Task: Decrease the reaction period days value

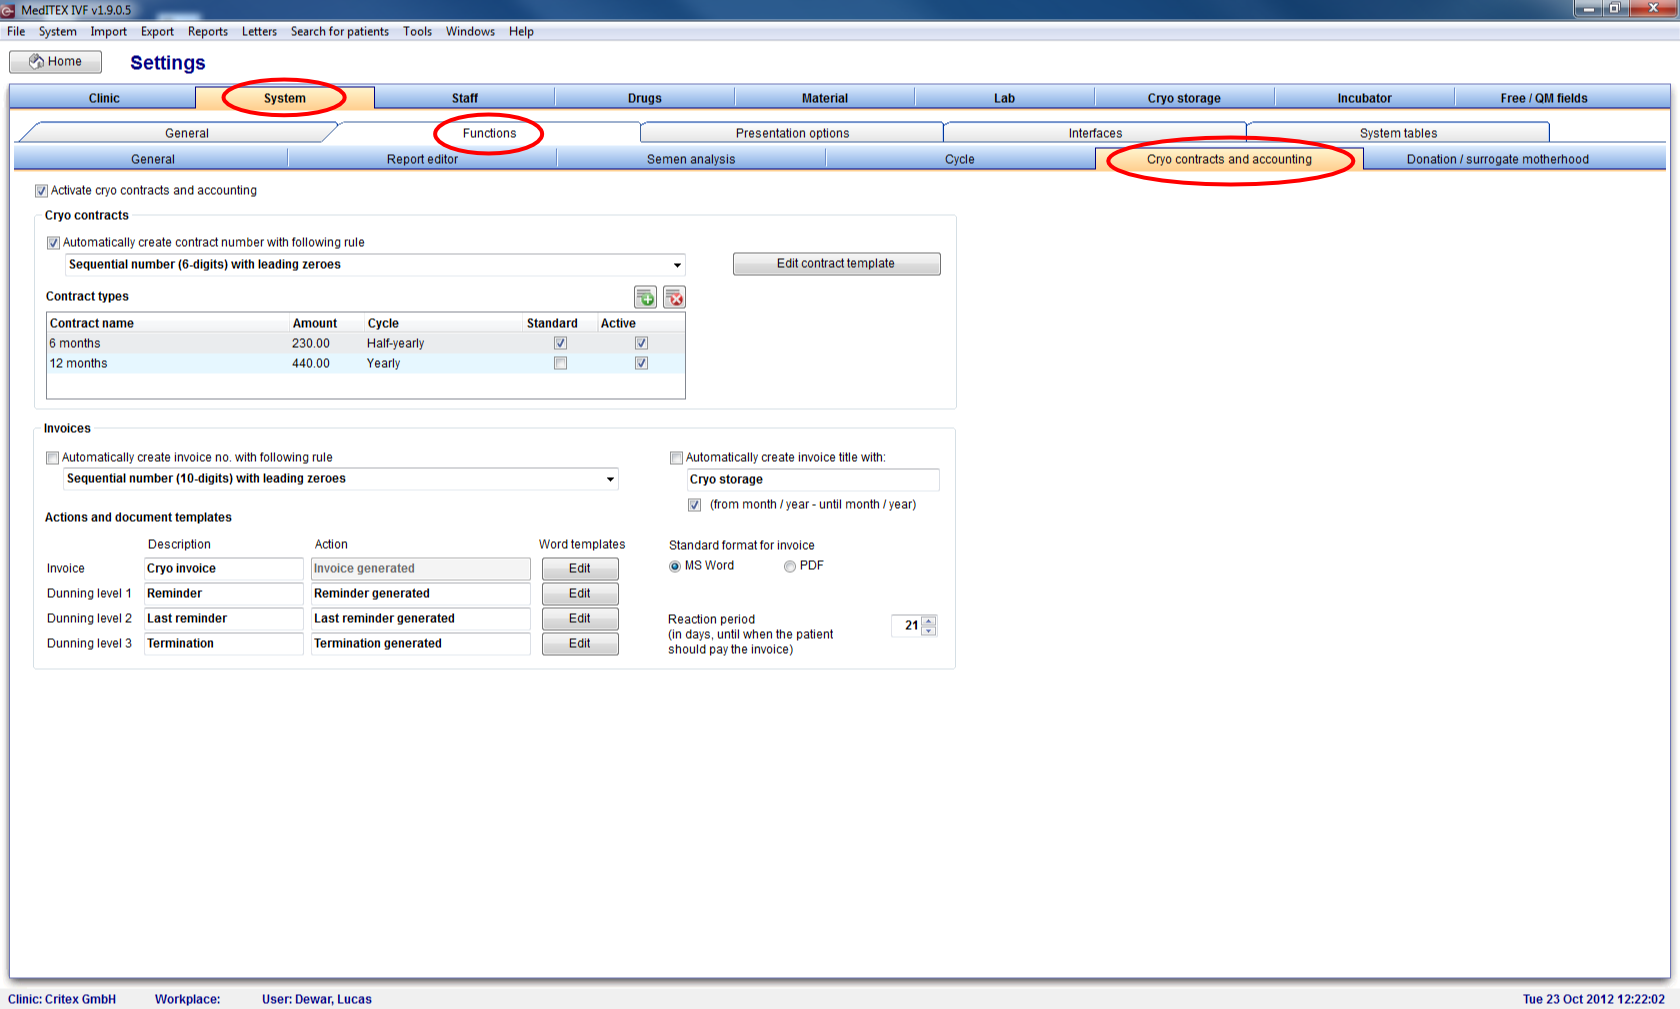Action: coord(929,630)
